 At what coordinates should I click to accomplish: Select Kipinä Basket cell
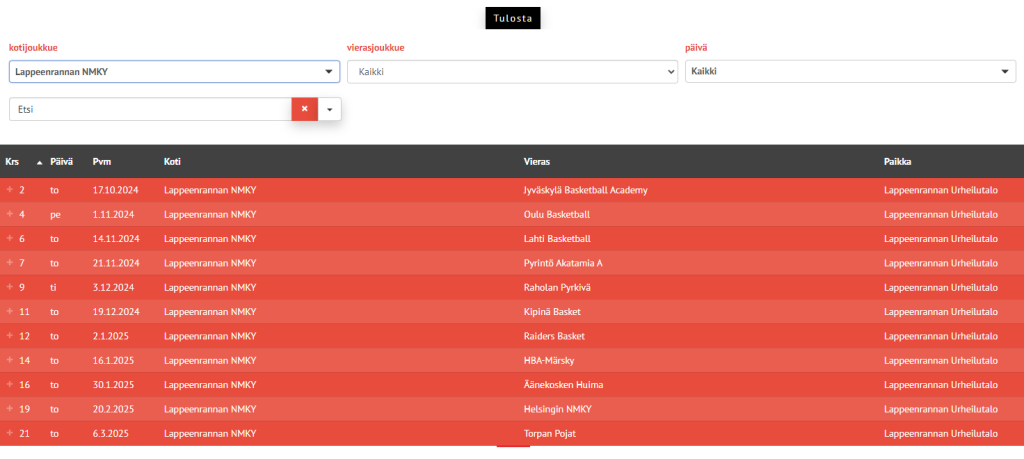pos(552,312)
